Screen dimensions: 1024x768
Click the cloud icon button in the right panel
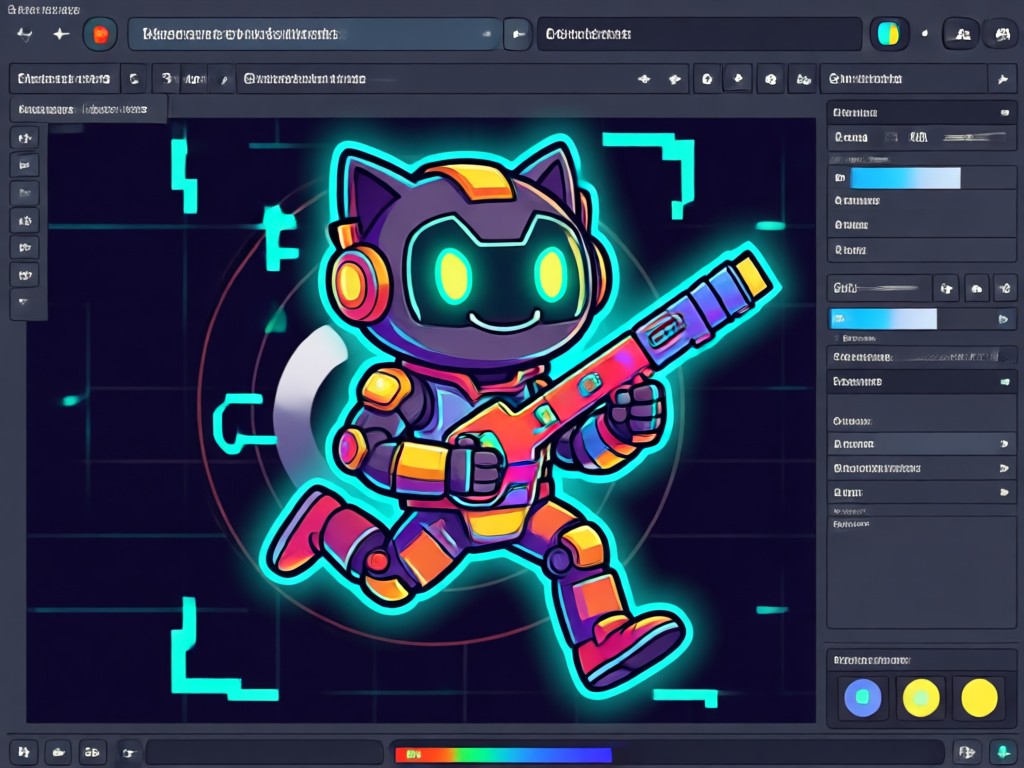click(x=976, y=288)
